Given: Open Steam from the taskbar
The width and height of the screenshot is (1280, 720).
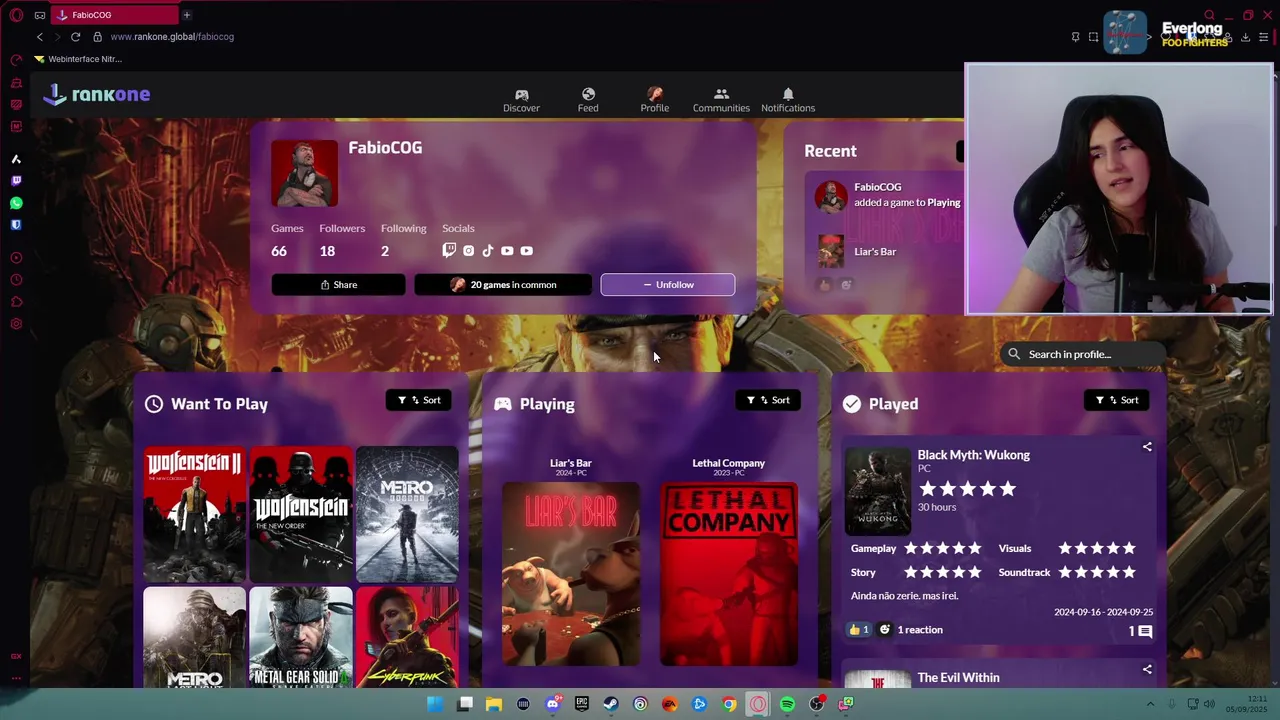Looking at the screenshot, I should (611, 704).
